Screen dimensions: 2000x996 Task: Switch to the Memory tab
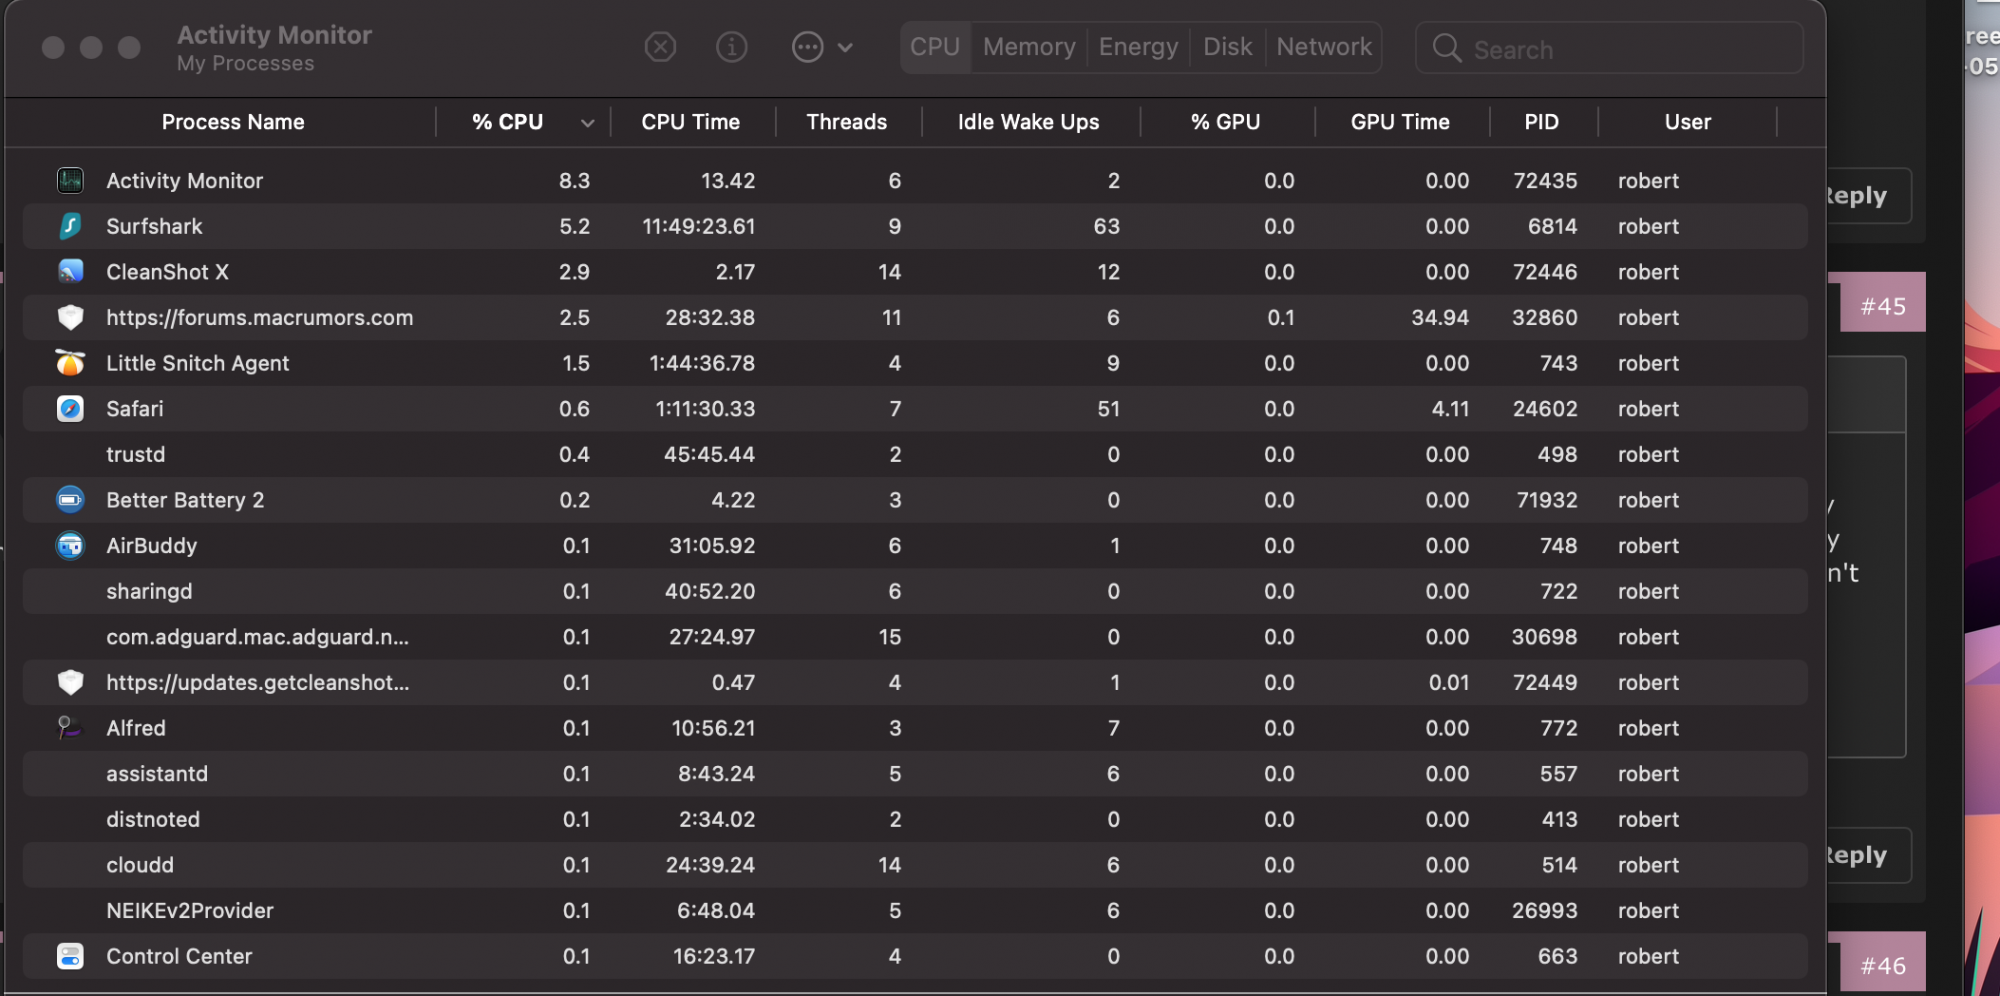coord(1029,47)
